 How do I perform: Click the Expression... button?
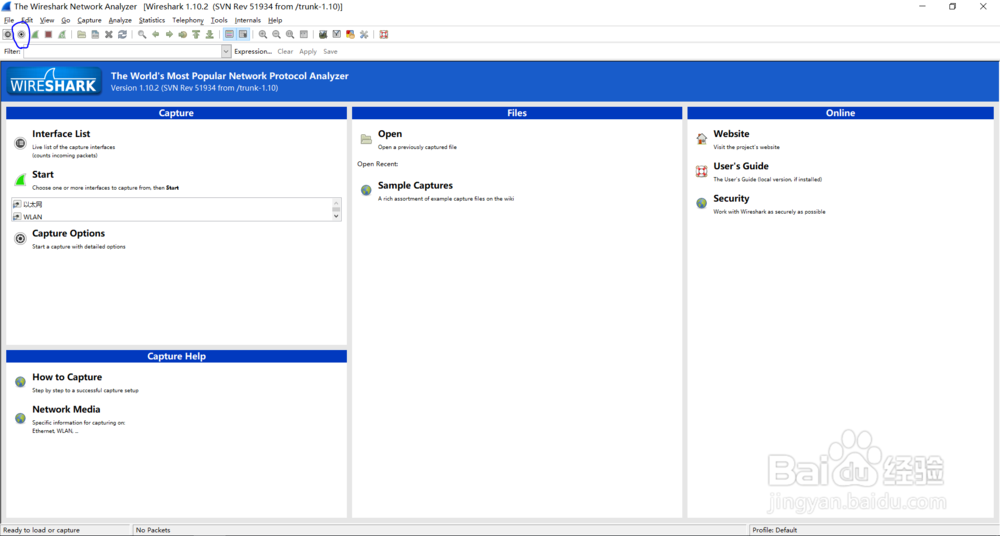coord(253,52)
